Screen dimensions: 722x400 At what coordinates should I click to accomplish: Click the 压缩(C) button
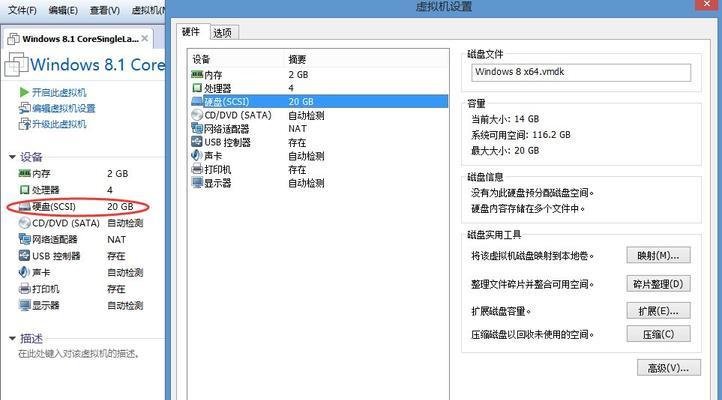[x=658, y=334]
